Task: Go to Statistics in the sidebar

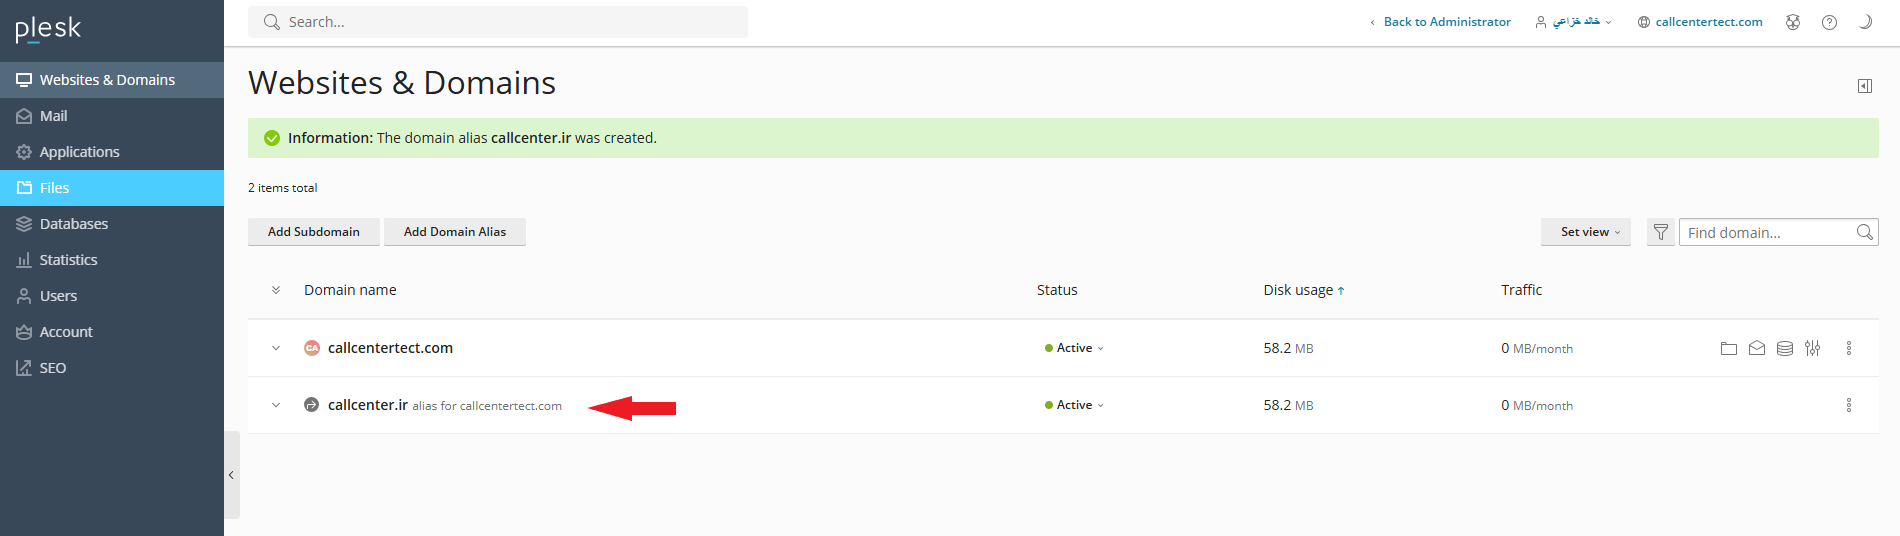Action: (x=68, y=260)
